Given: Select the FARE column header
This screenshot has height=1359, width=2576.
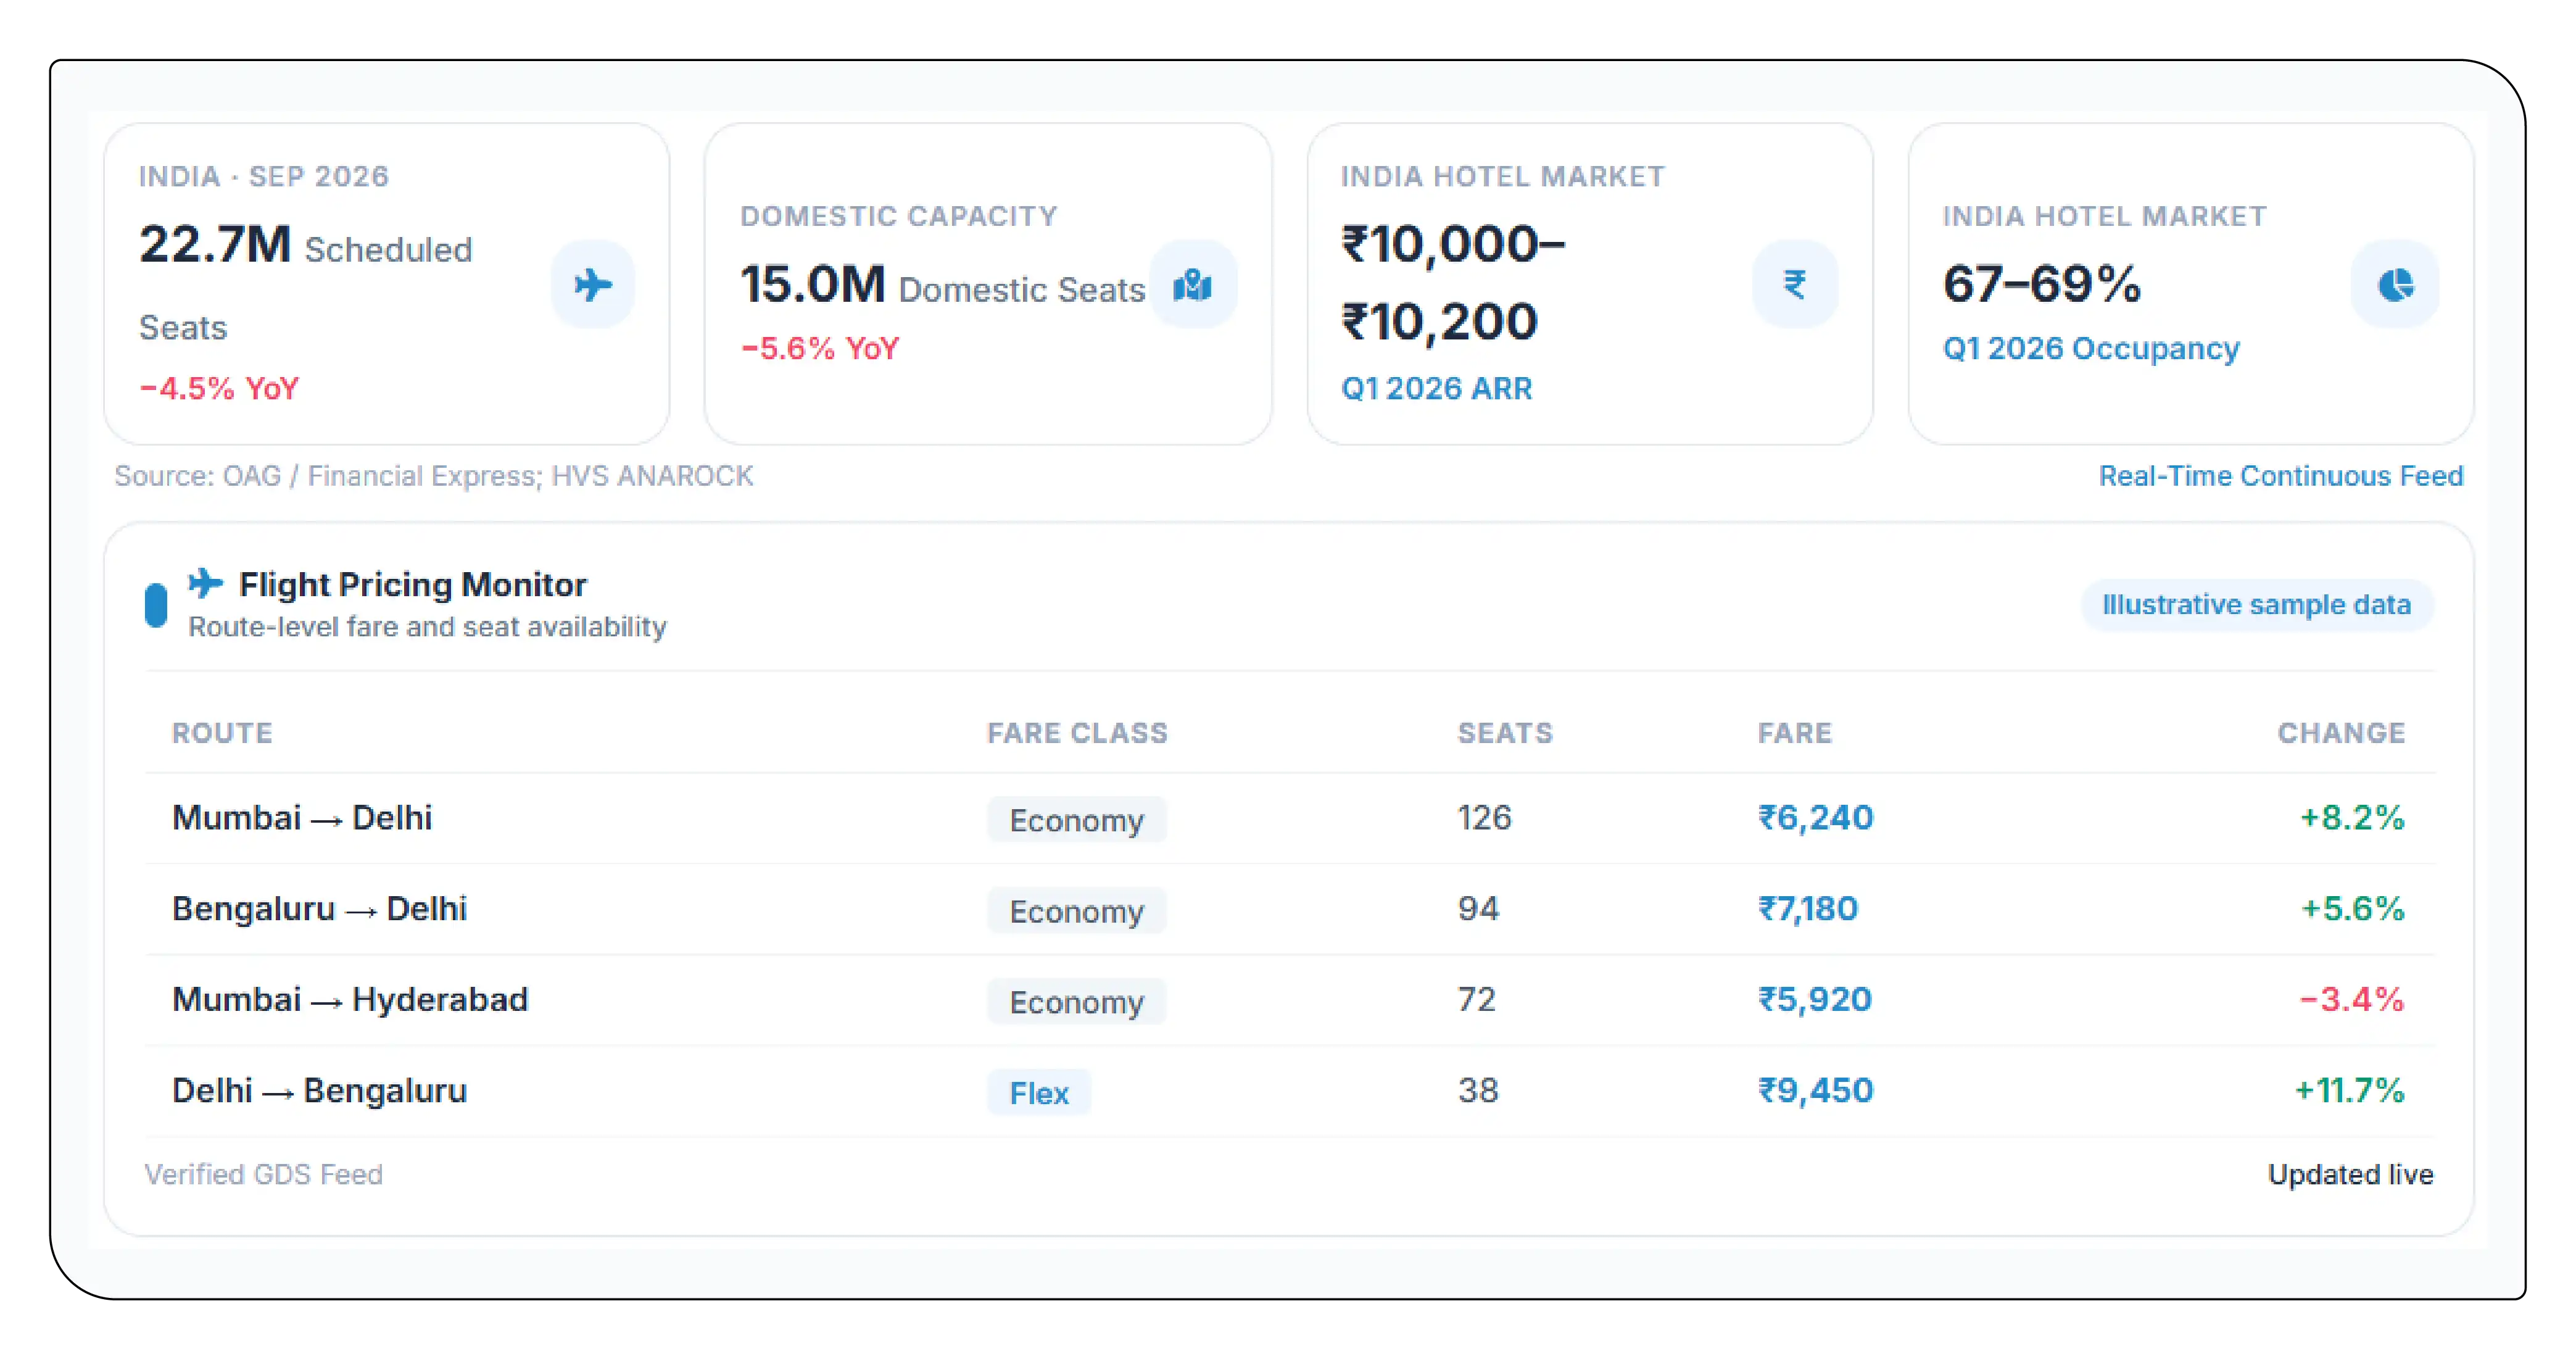Looking at the screenshot, I should tap(1795, 733).
